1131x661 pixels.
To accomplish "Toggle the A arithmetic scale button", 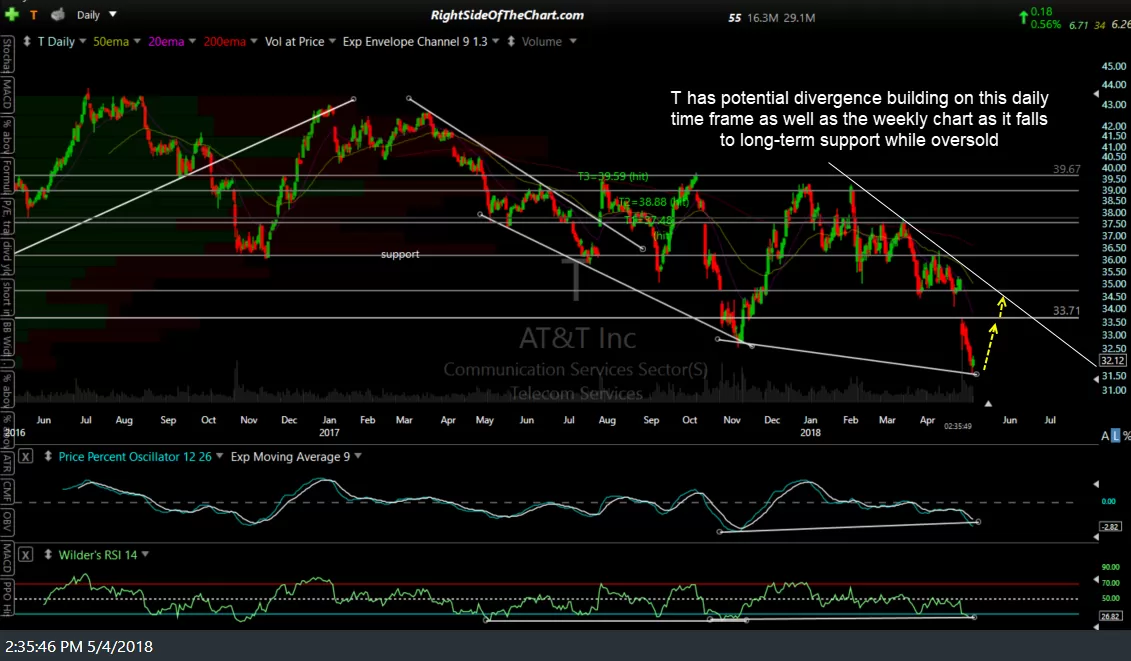I will [1105, 436].
